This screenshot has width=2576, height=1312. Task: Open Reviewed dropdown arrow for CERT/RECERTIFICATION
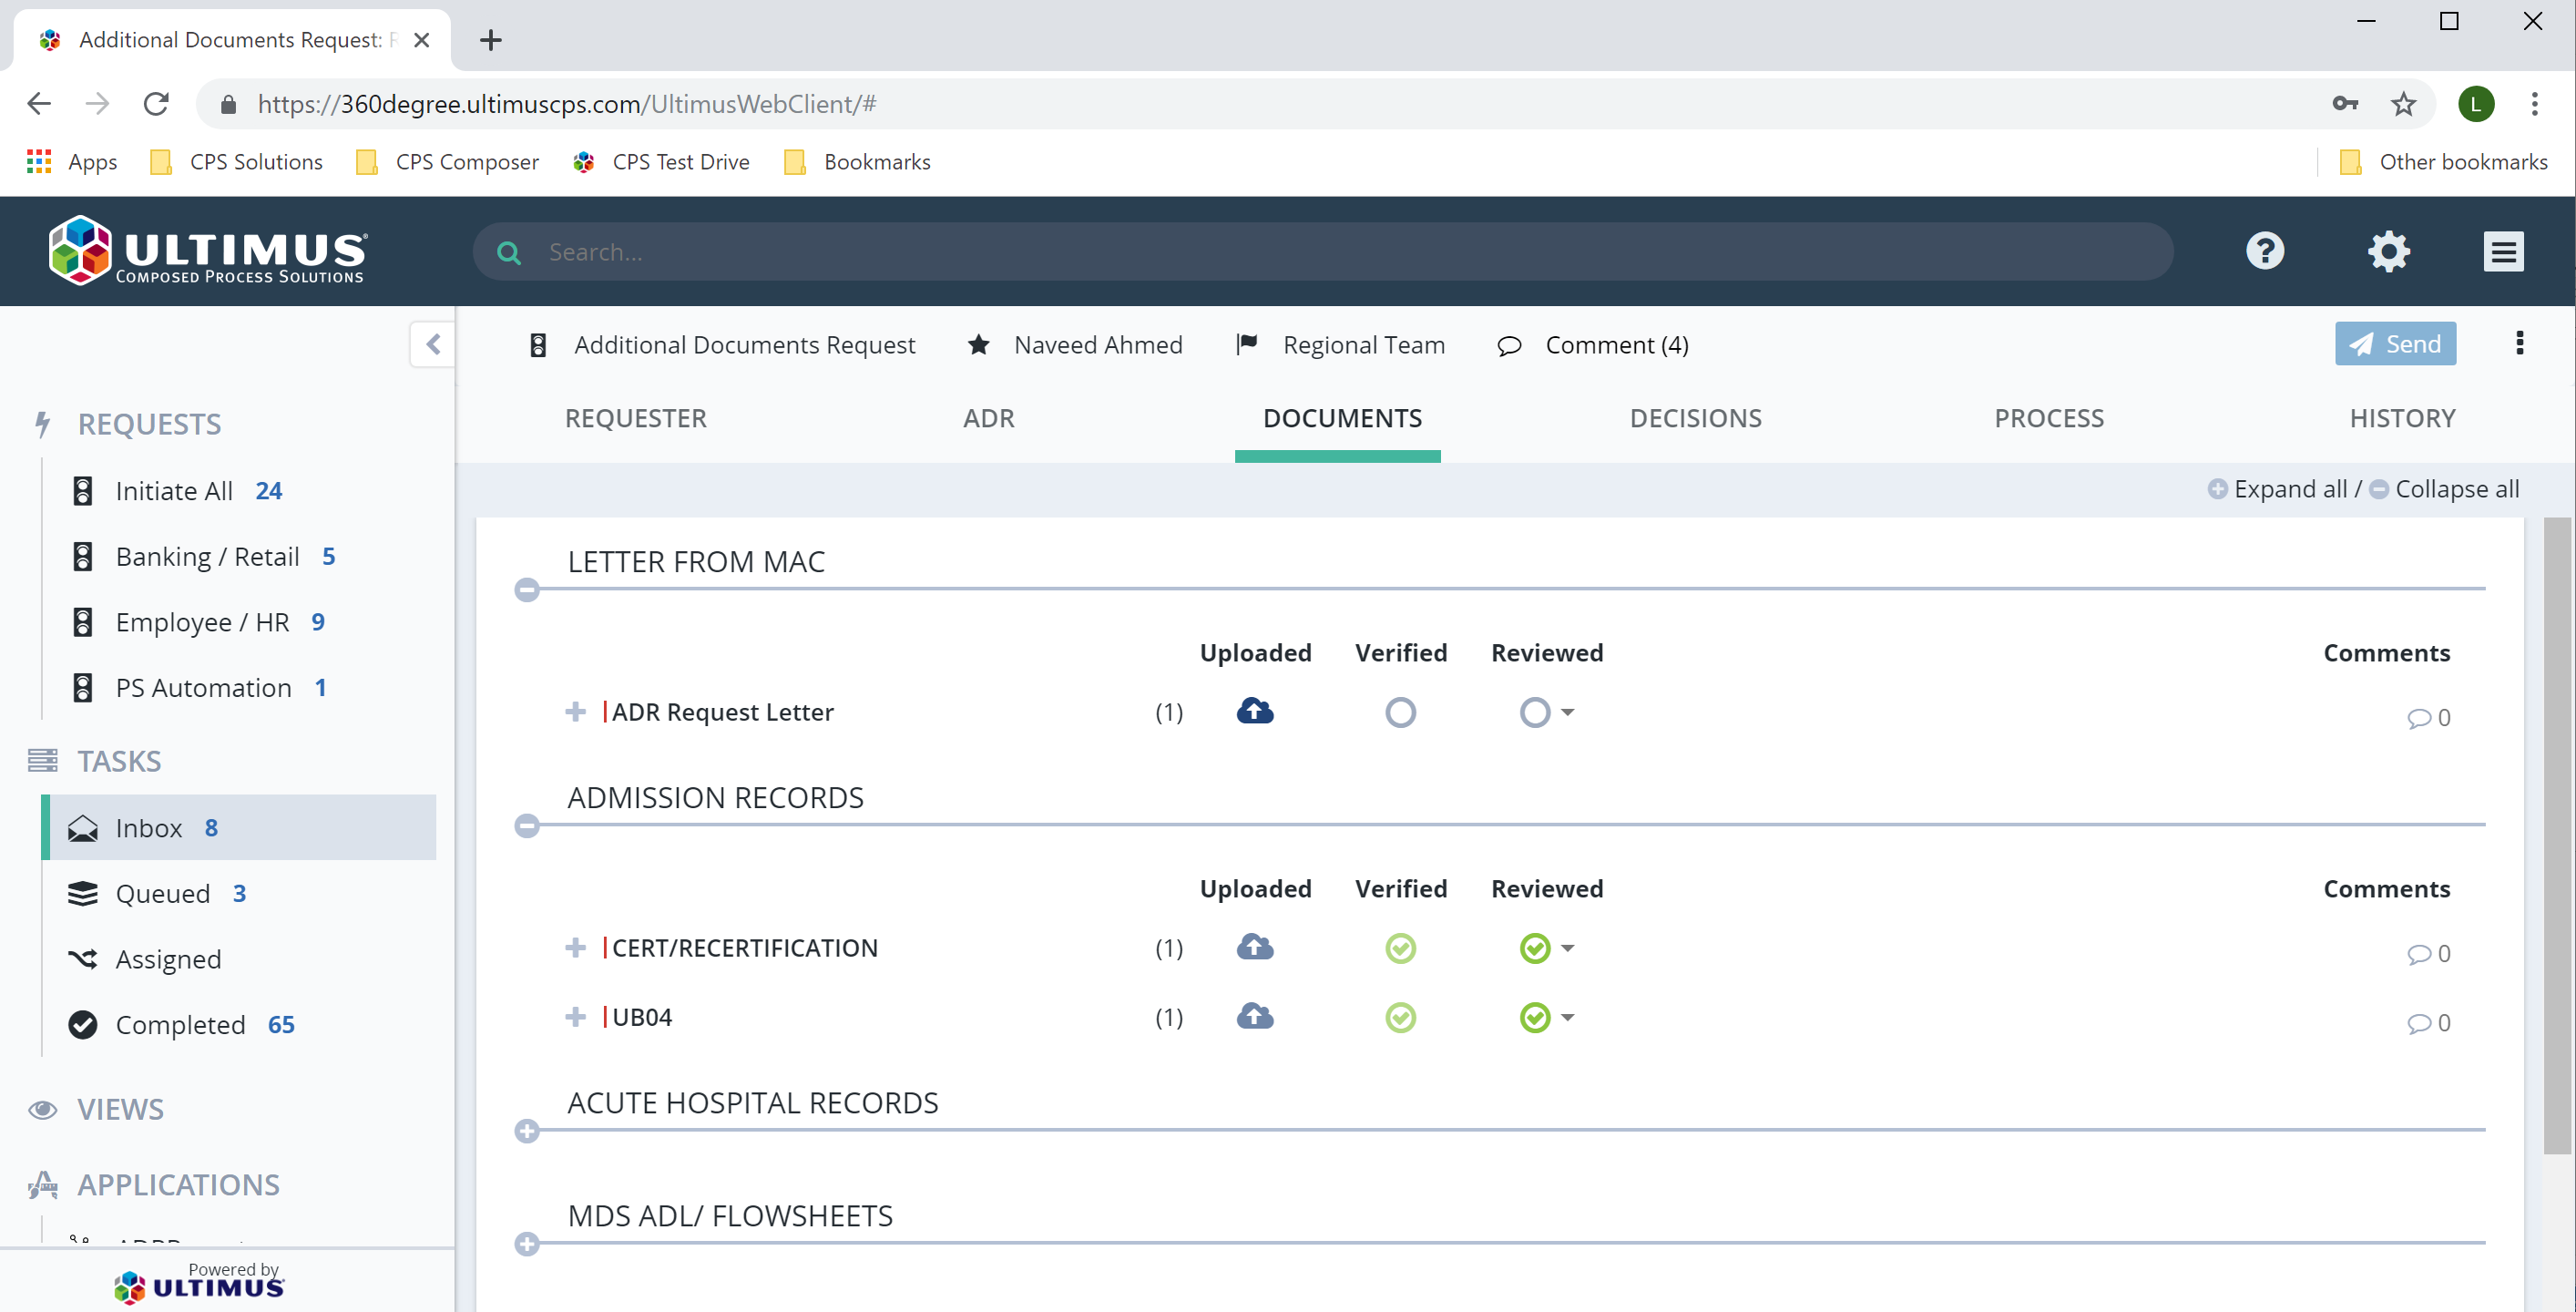coord(1567,948)
